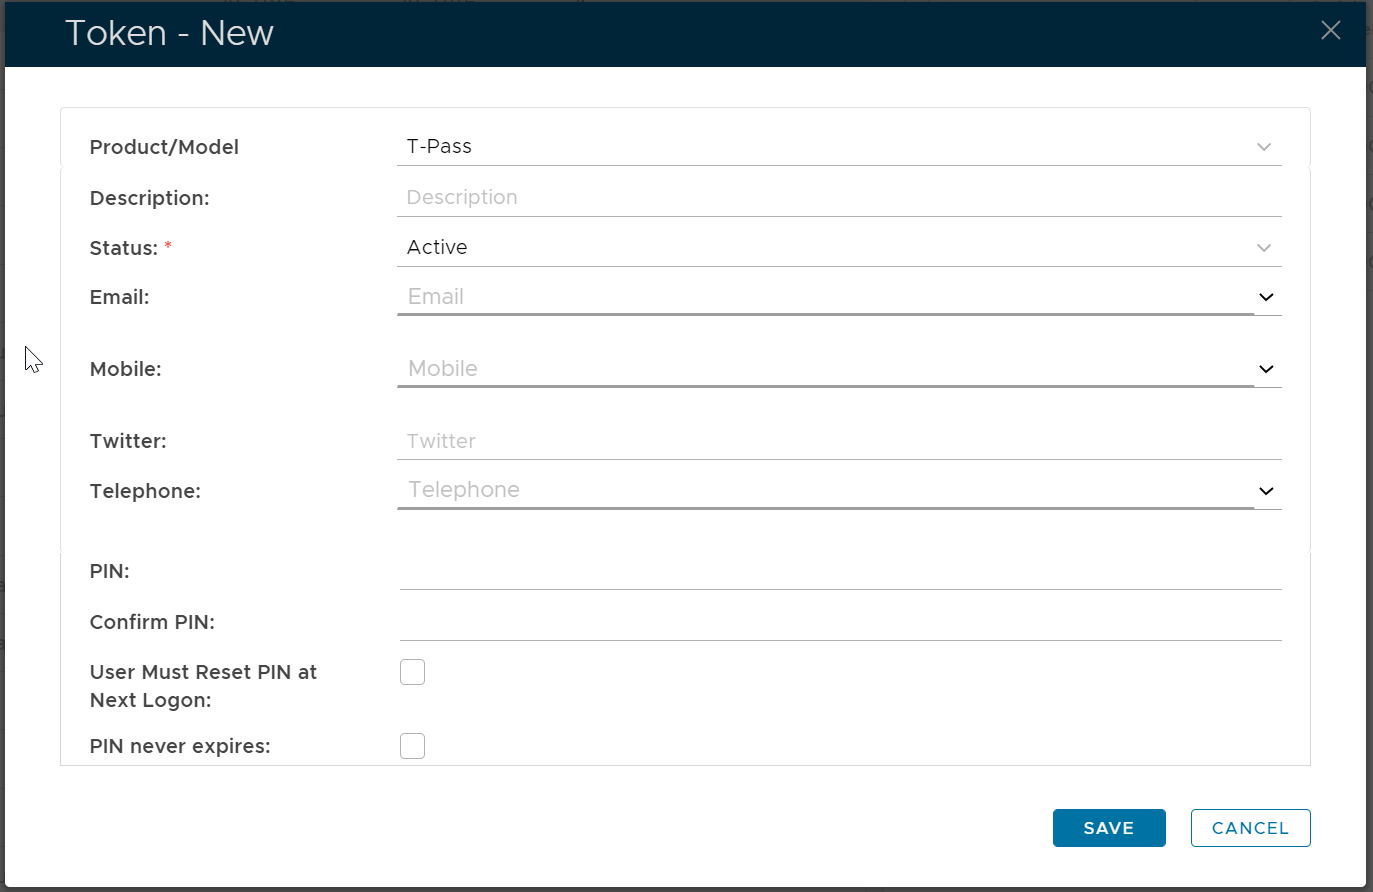This screenshot has height=892, width=1373.
Task: Open the Status dropdown showing Active
Action: click(820, 248)
